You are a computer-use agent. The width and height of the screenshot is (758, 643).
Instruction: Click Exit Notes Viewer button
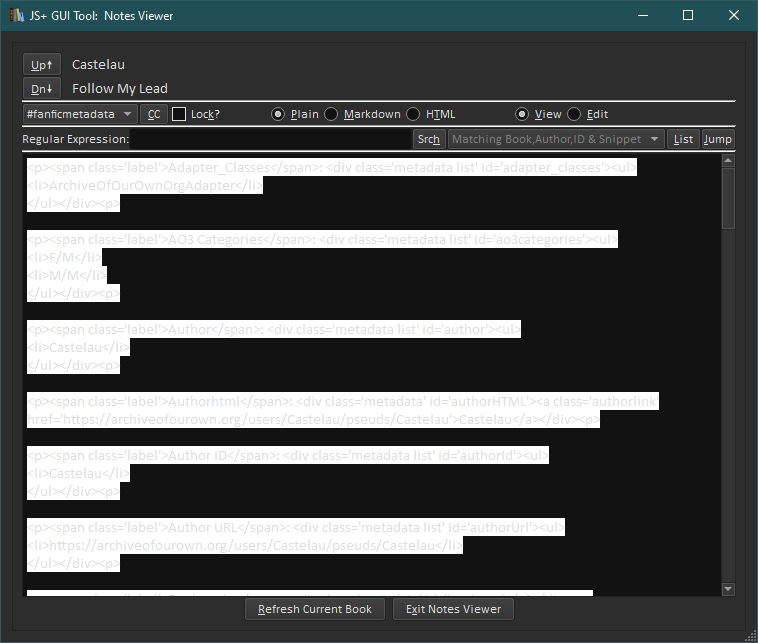(x=453, y=609)
